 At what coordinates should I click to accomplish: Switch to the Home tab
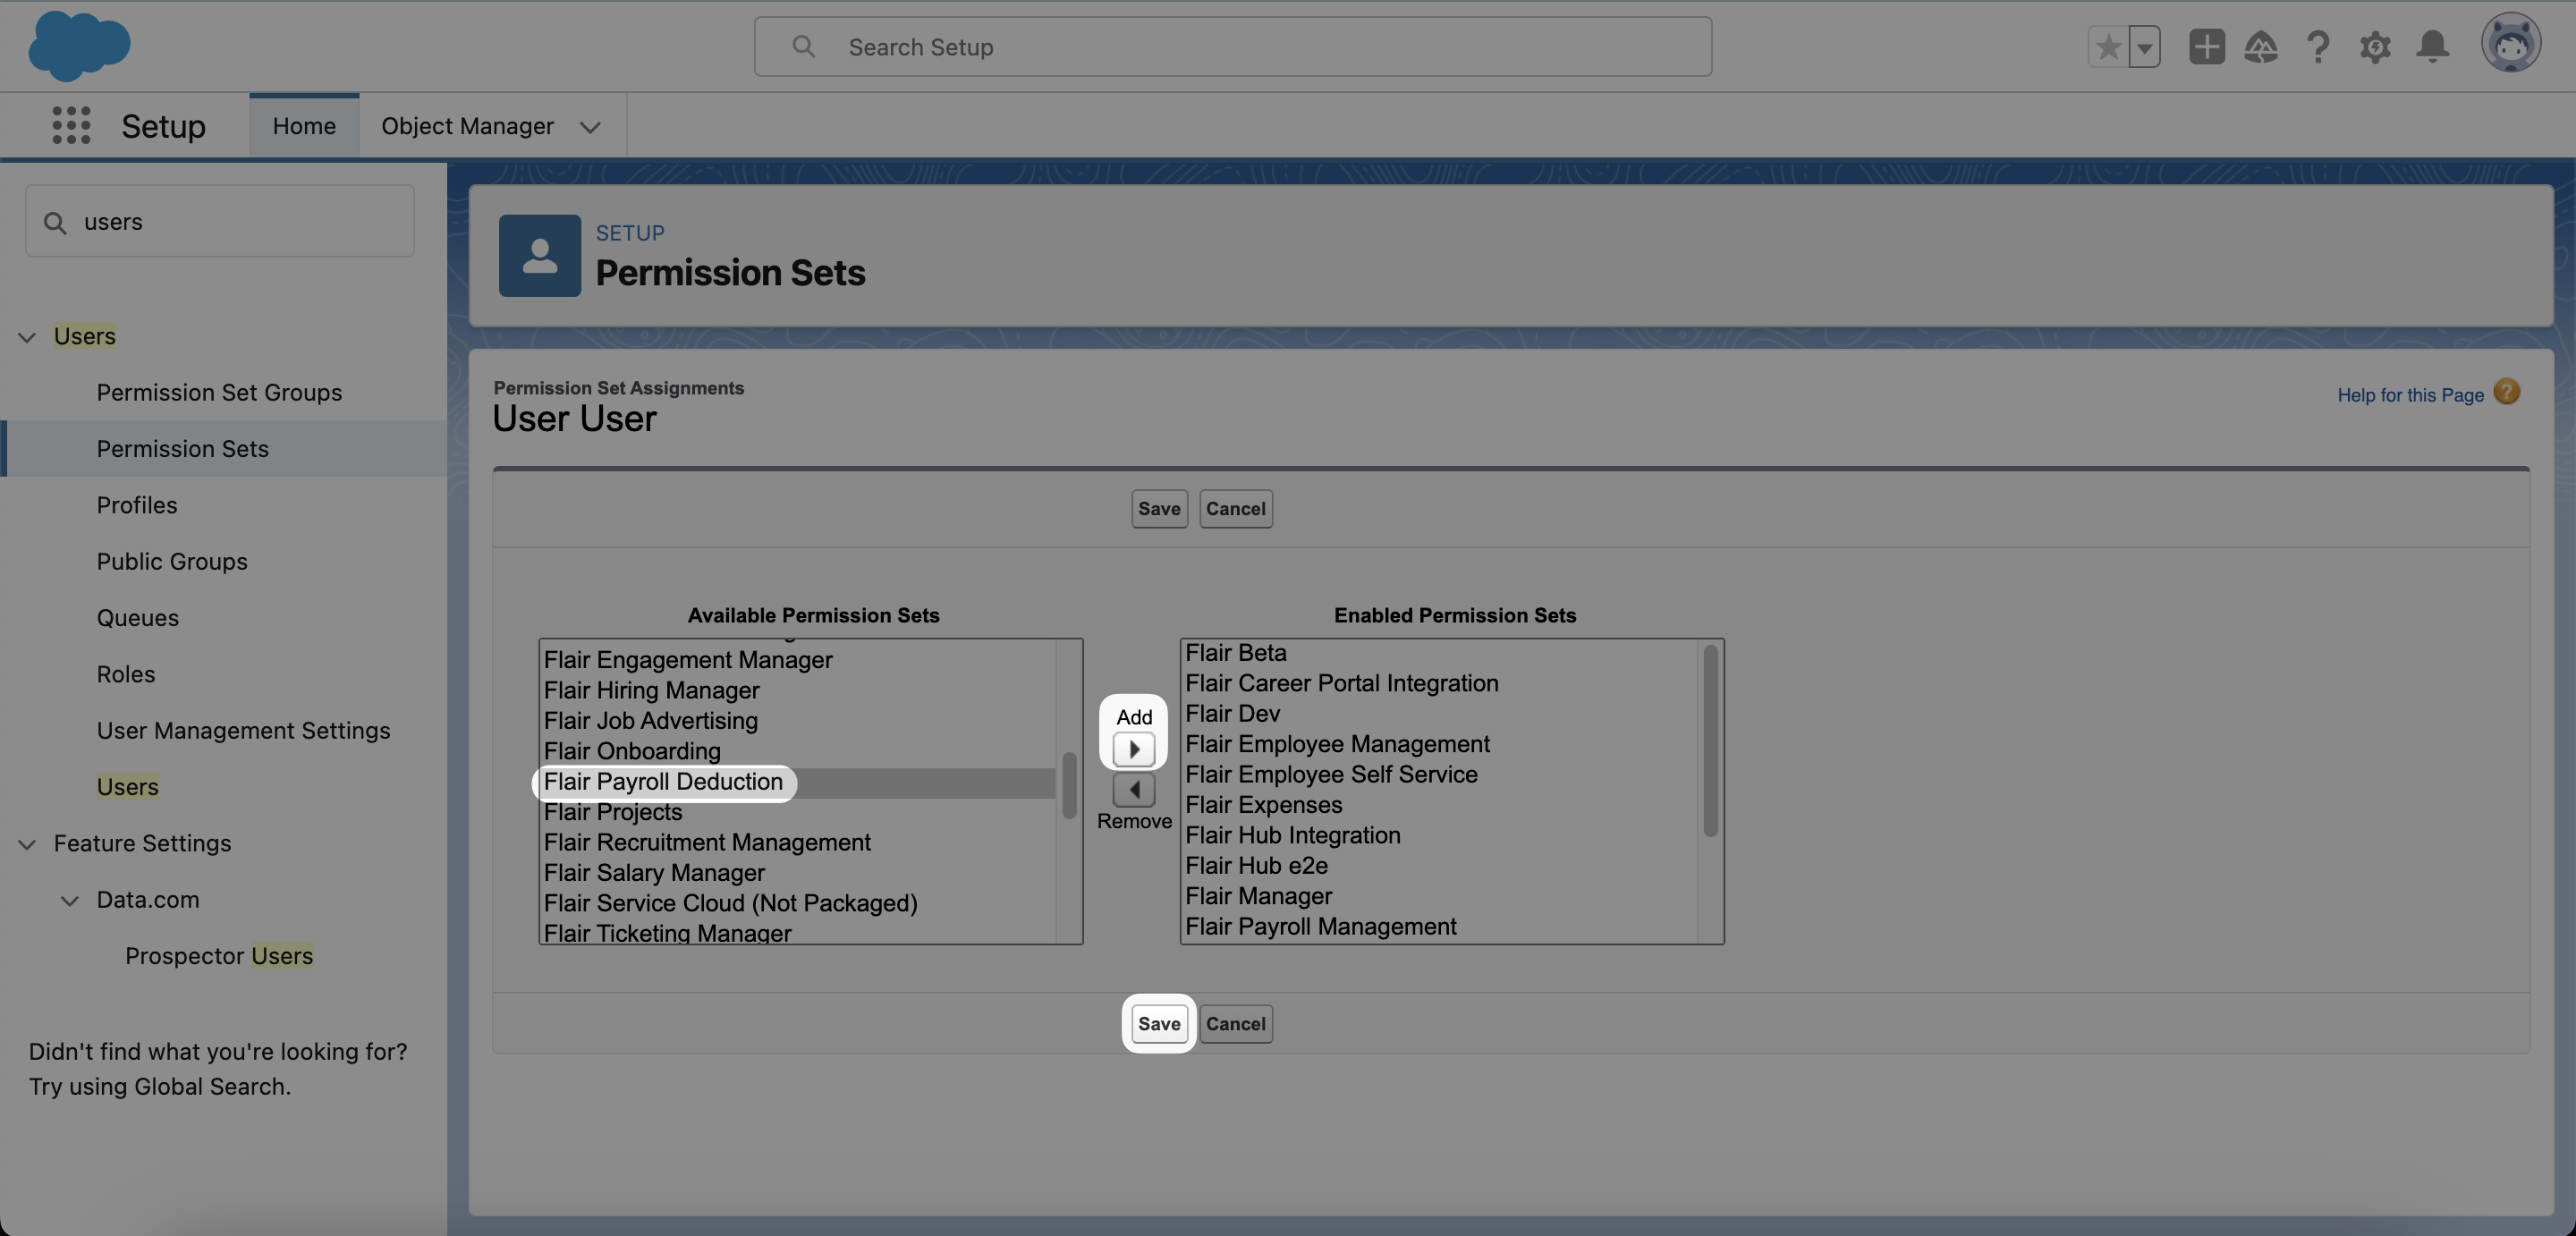(304, 126)
